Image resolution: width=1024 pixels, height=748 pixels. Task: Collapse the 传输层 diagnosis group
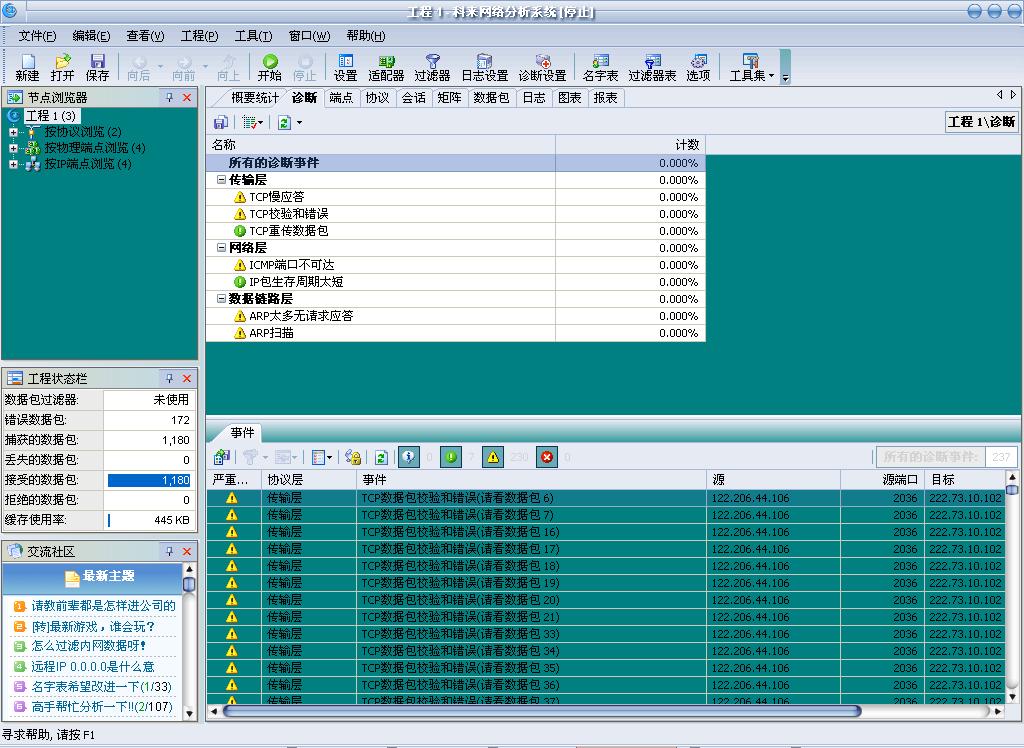(x=221, y=180)
